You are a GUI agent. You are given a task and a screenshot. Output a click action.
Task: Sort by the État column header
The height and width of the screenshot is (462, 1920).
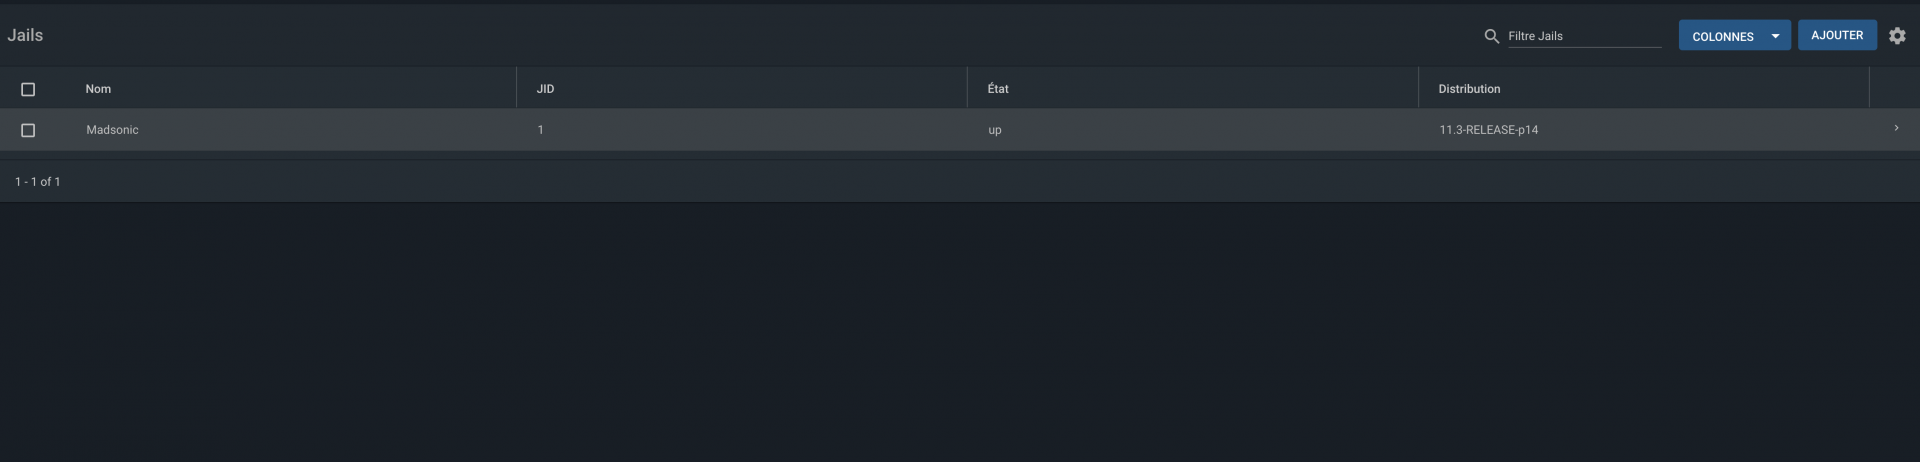coord(998,89)
